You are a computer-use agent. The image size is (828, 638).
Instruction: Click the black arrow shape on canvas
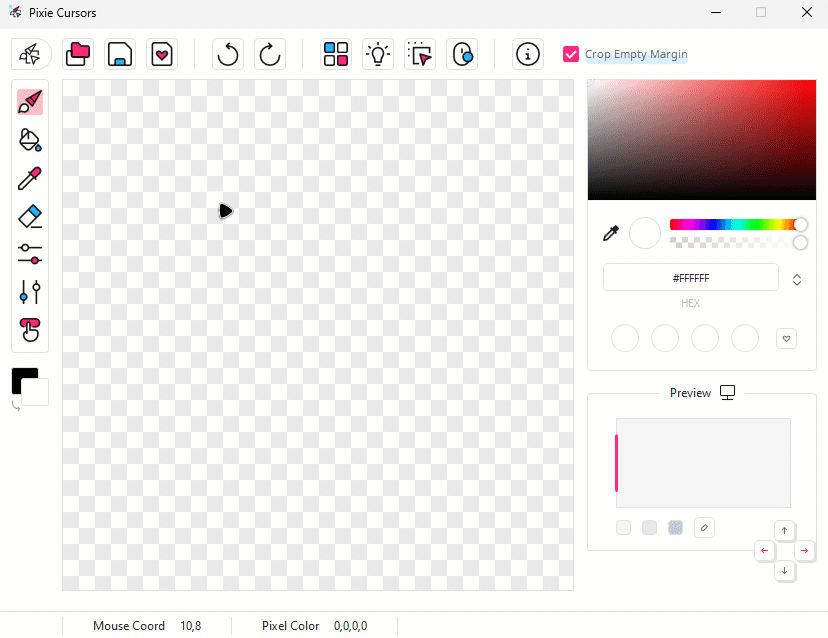(225, 211)
